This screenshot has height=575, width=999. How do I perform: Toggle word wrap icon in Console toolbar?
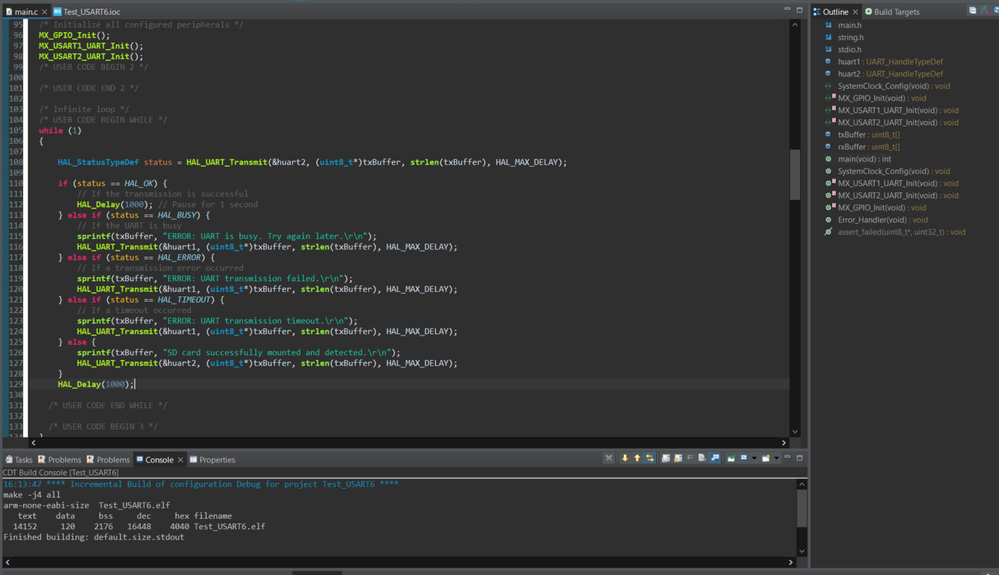pos(690,457)
